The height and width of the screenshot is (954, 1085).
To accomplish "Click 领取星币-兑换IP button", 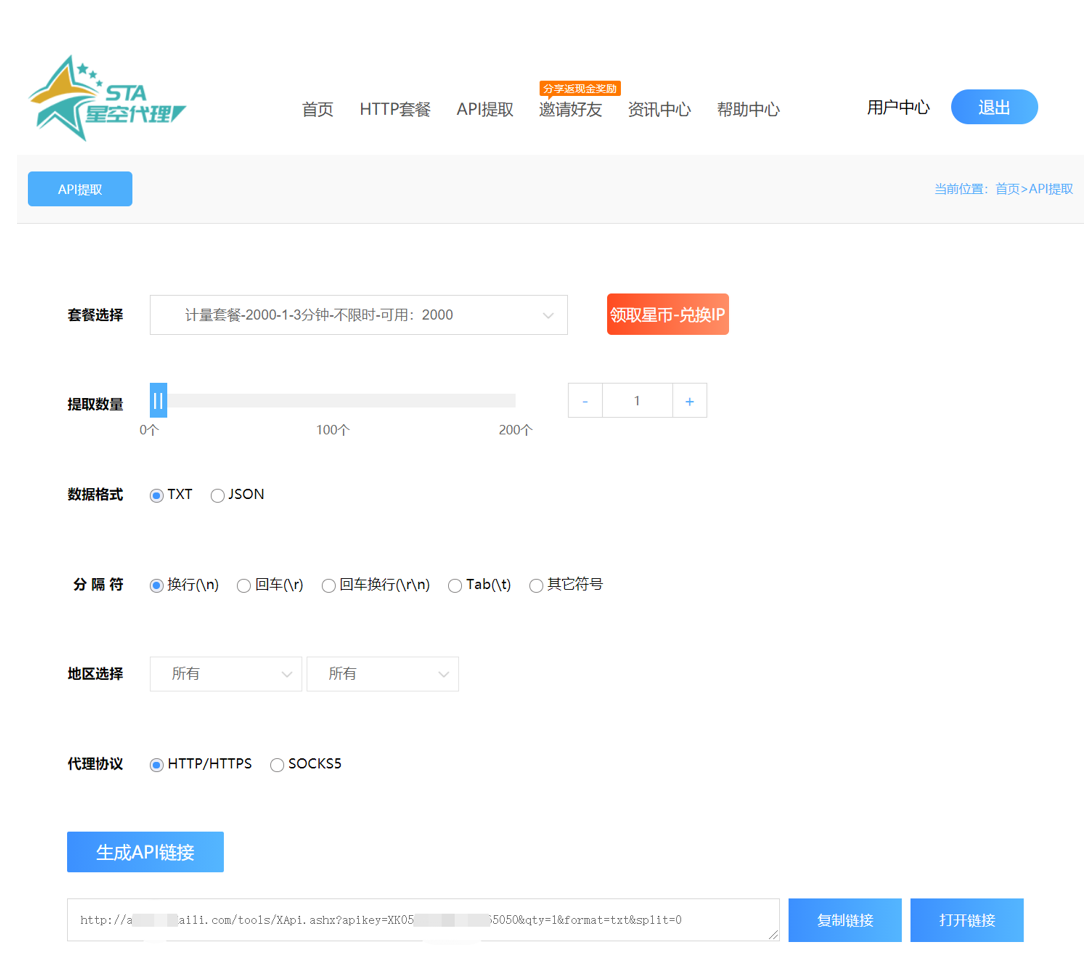I will [668, 315].
